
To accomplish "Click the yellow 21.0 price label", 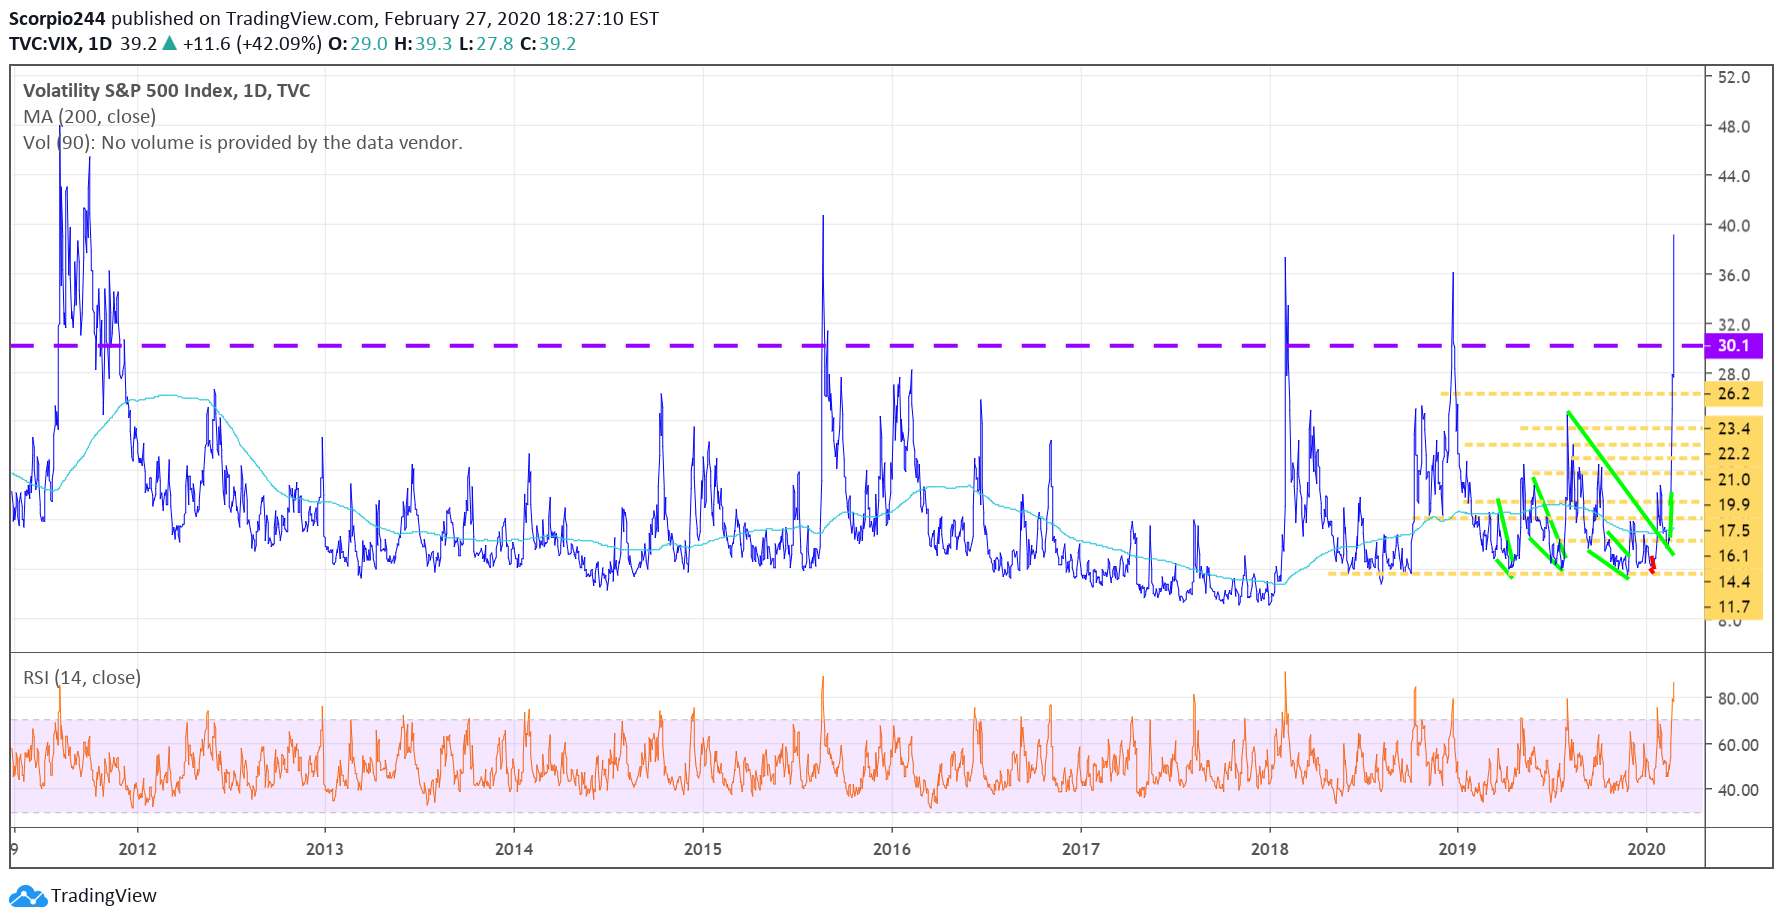I will point(1734,480).
